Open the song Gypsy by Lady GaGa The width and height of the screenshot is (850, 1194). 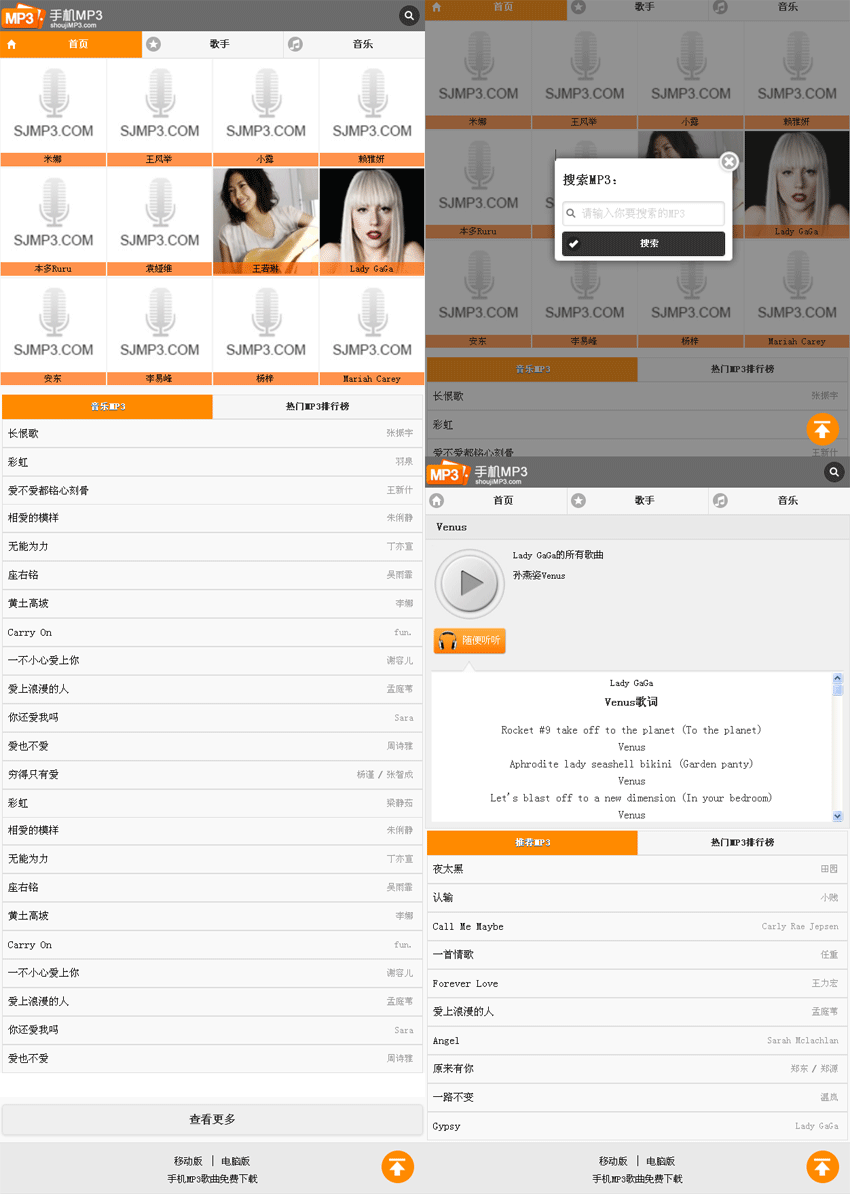tap(638, 1125)
